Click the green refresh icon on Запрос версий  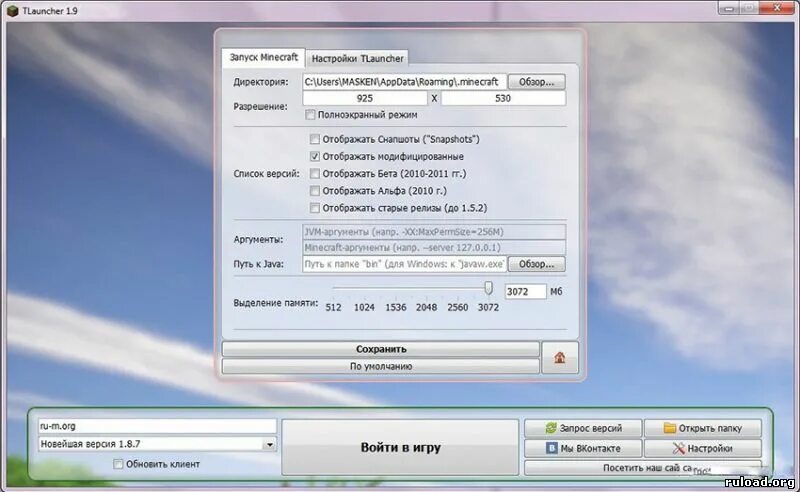551,428
